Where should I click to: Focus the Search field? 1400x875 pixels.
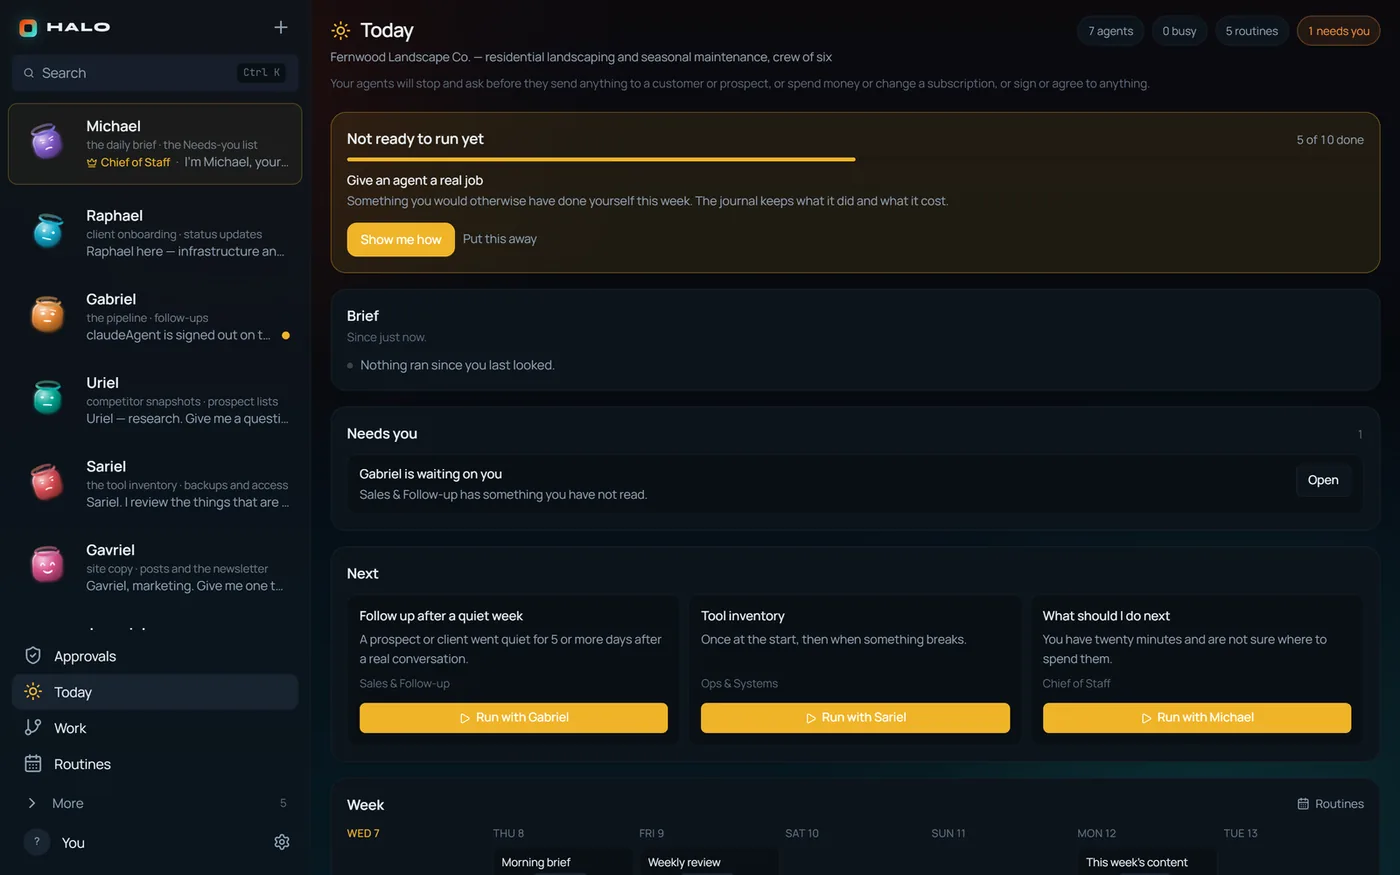155,73
